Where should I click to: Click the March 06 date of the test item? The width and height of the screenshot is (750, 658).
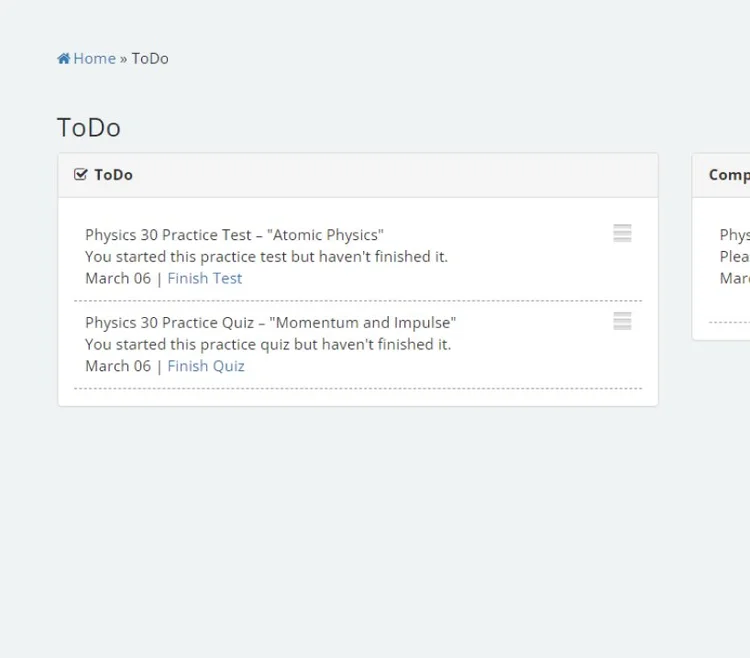point(117,278)
